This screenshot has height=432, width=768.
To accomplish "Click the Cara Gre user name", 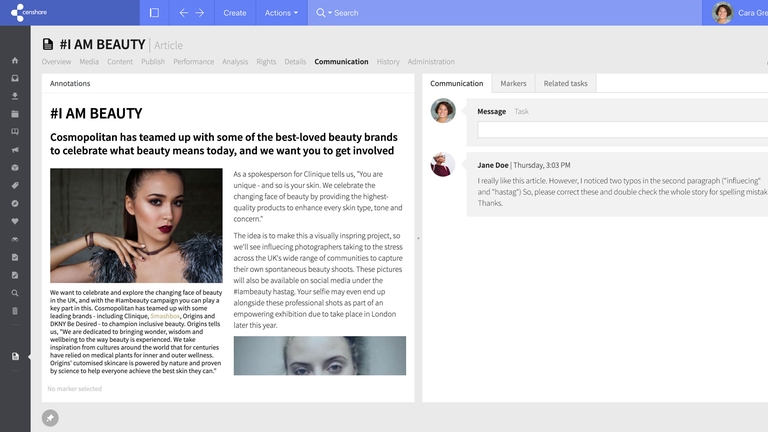I will point(753,13).
